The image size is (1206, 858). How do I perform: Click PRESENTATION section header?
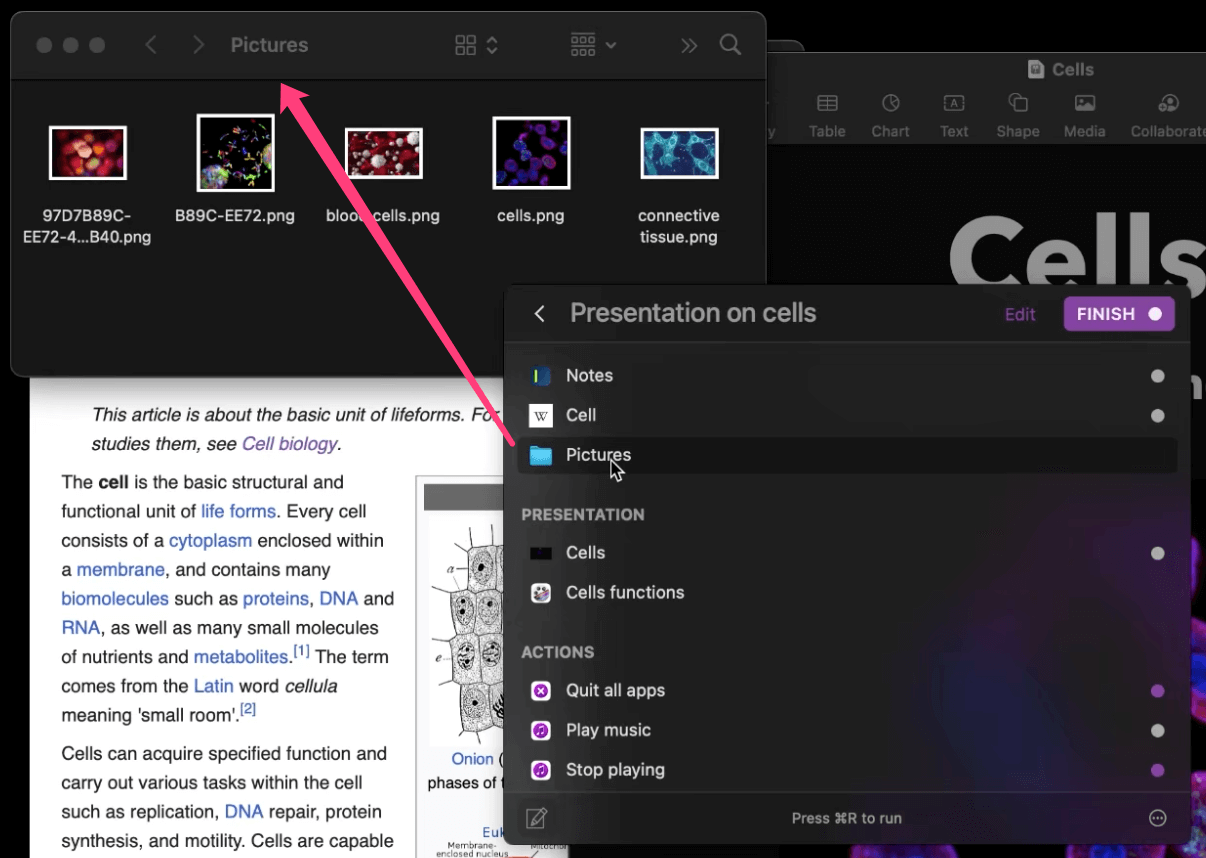pyautogui.click(x=583, y=515)
